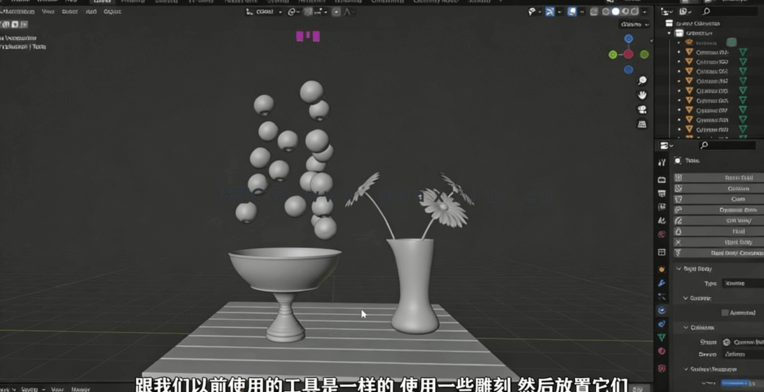Toggle viewport overlays display button

point(572,12)
